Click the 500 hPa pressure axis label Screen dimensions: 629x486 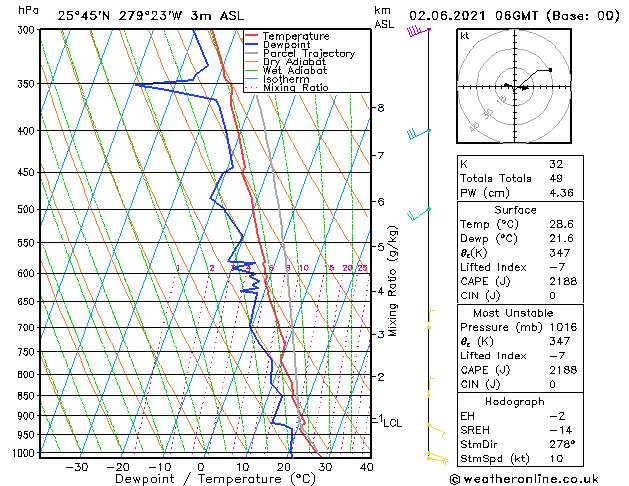(28, 209)
